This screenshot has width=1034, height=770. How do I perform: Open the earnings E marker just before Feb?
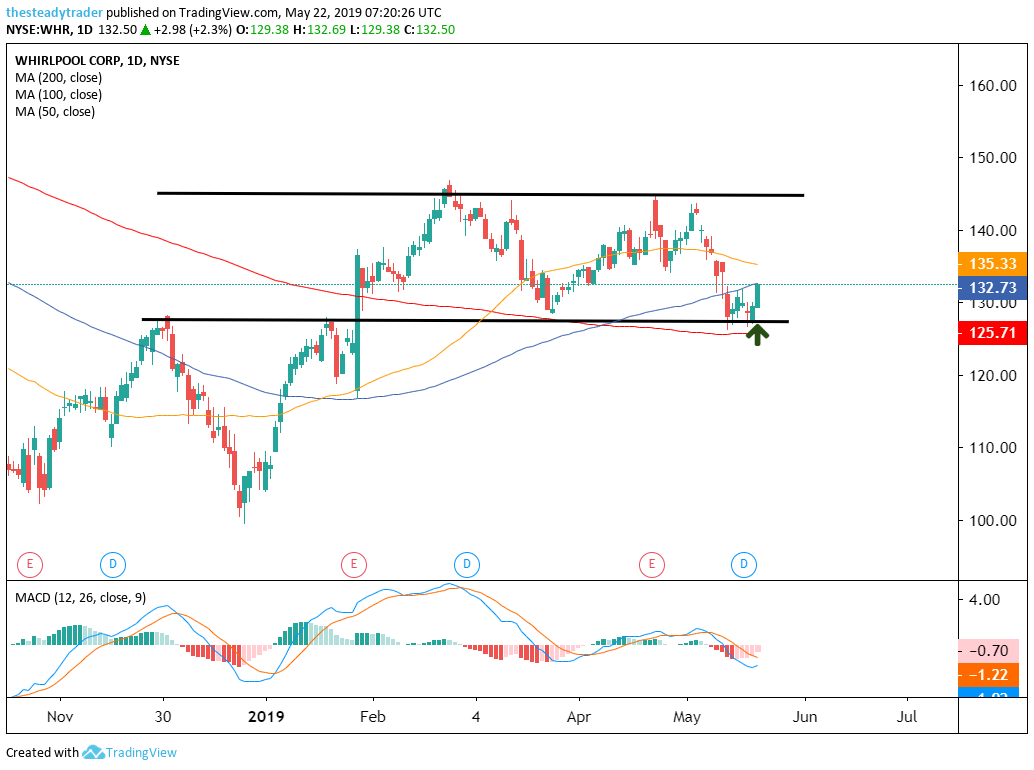tap(354, 564)
